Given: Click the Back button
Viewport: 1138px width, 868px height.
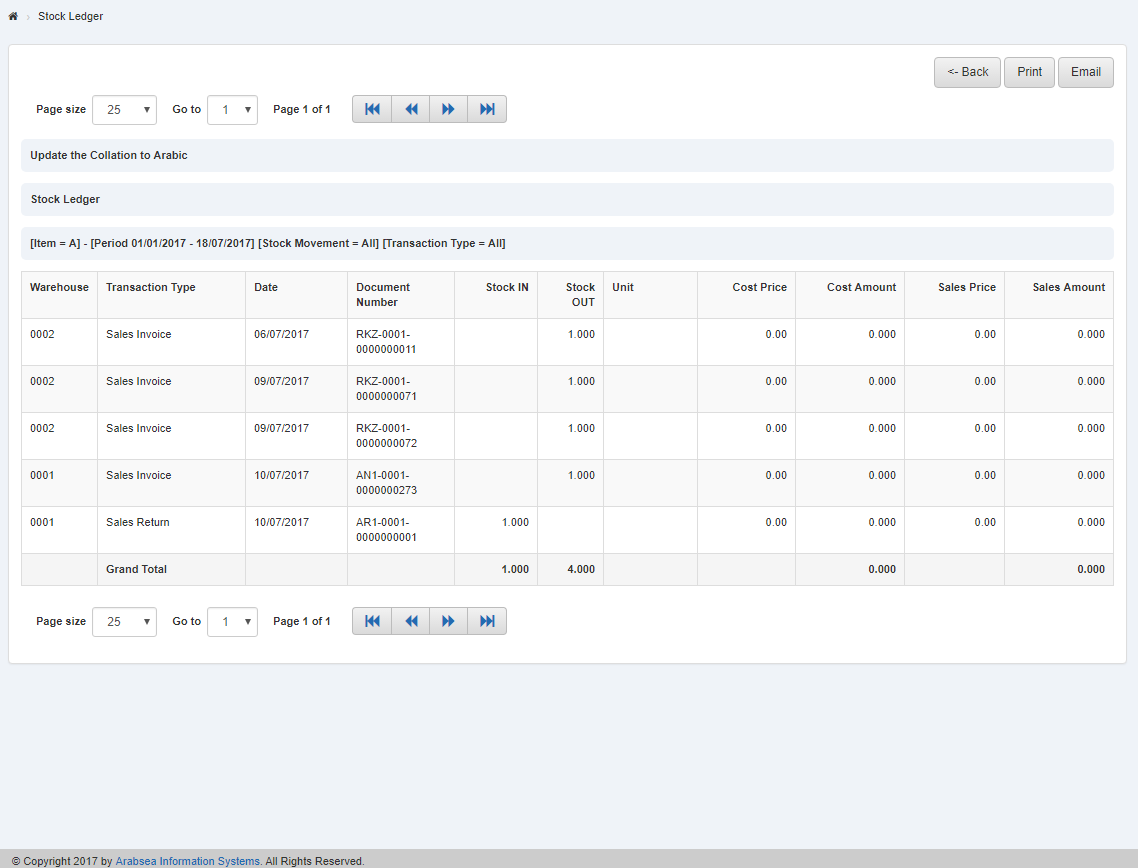Looking at the screenshot, I should [x=966, y=71].
